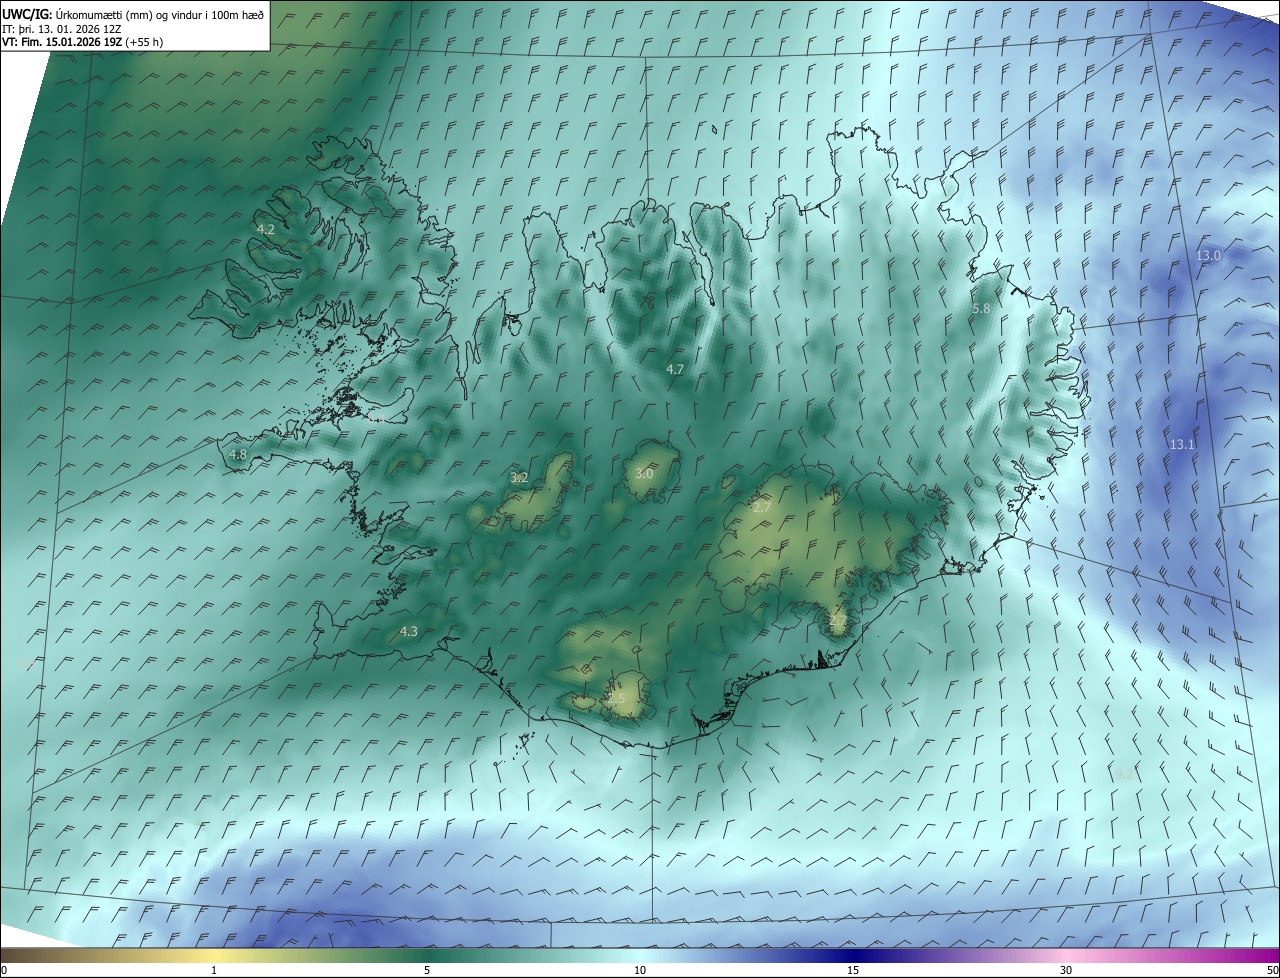Click the 4.7 value in northern Iceland
Image resolution: width=1280 pixels, height=978 pixels.
(x=675, y=369)
